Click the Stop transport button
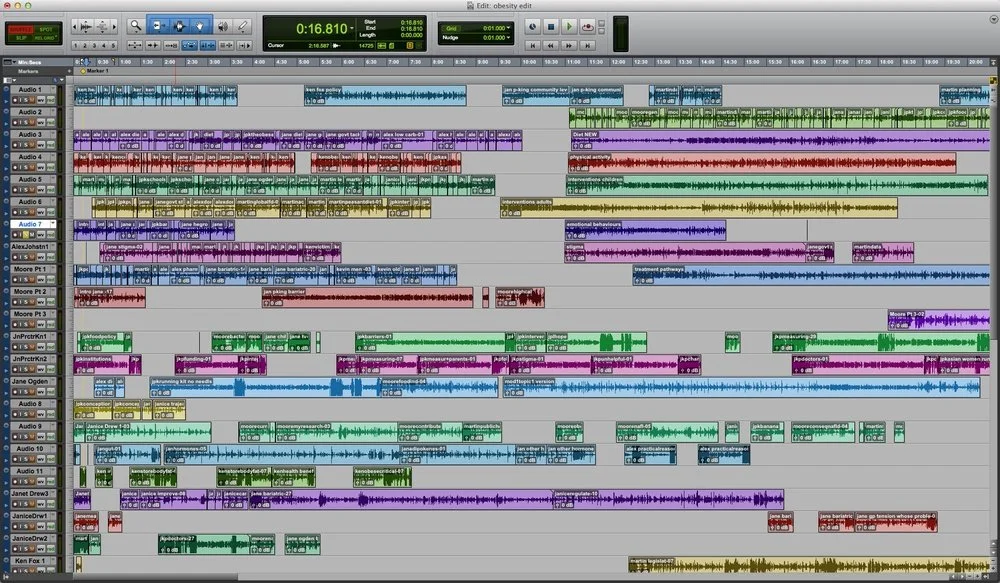Screen dimensions: 1000x583 pos(551,26)
